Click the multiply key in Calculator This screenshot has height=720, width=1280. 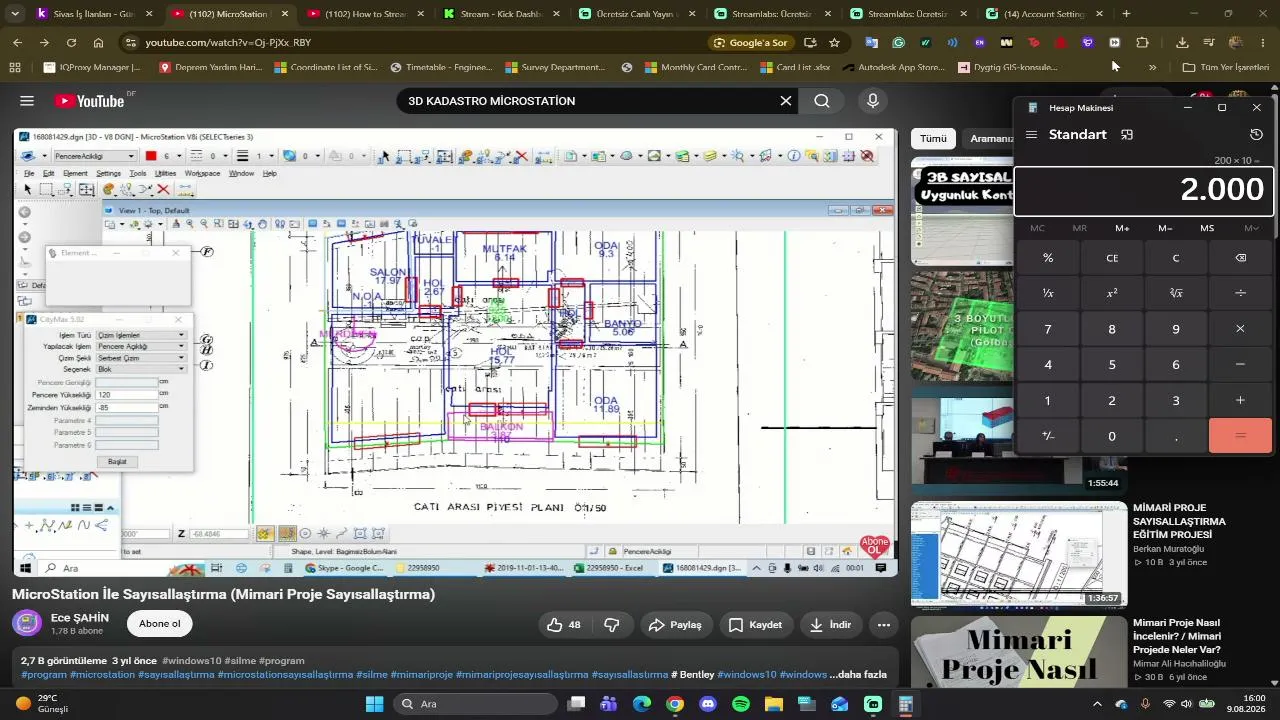pos(1240,329)
